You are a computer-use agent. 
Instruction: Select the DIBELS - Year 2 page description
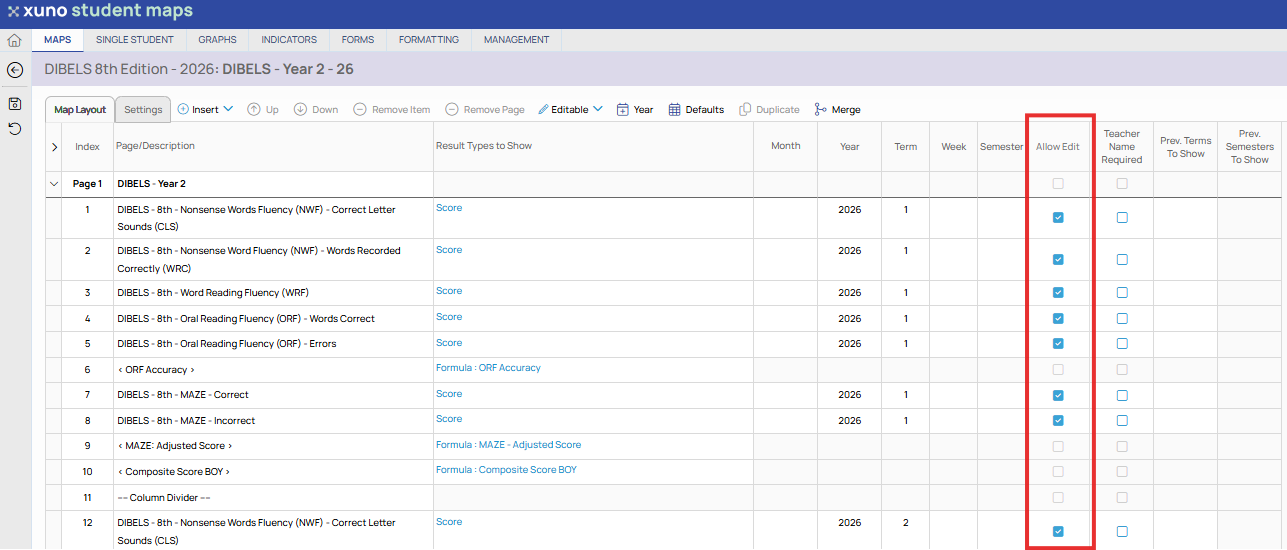point(152,184)
